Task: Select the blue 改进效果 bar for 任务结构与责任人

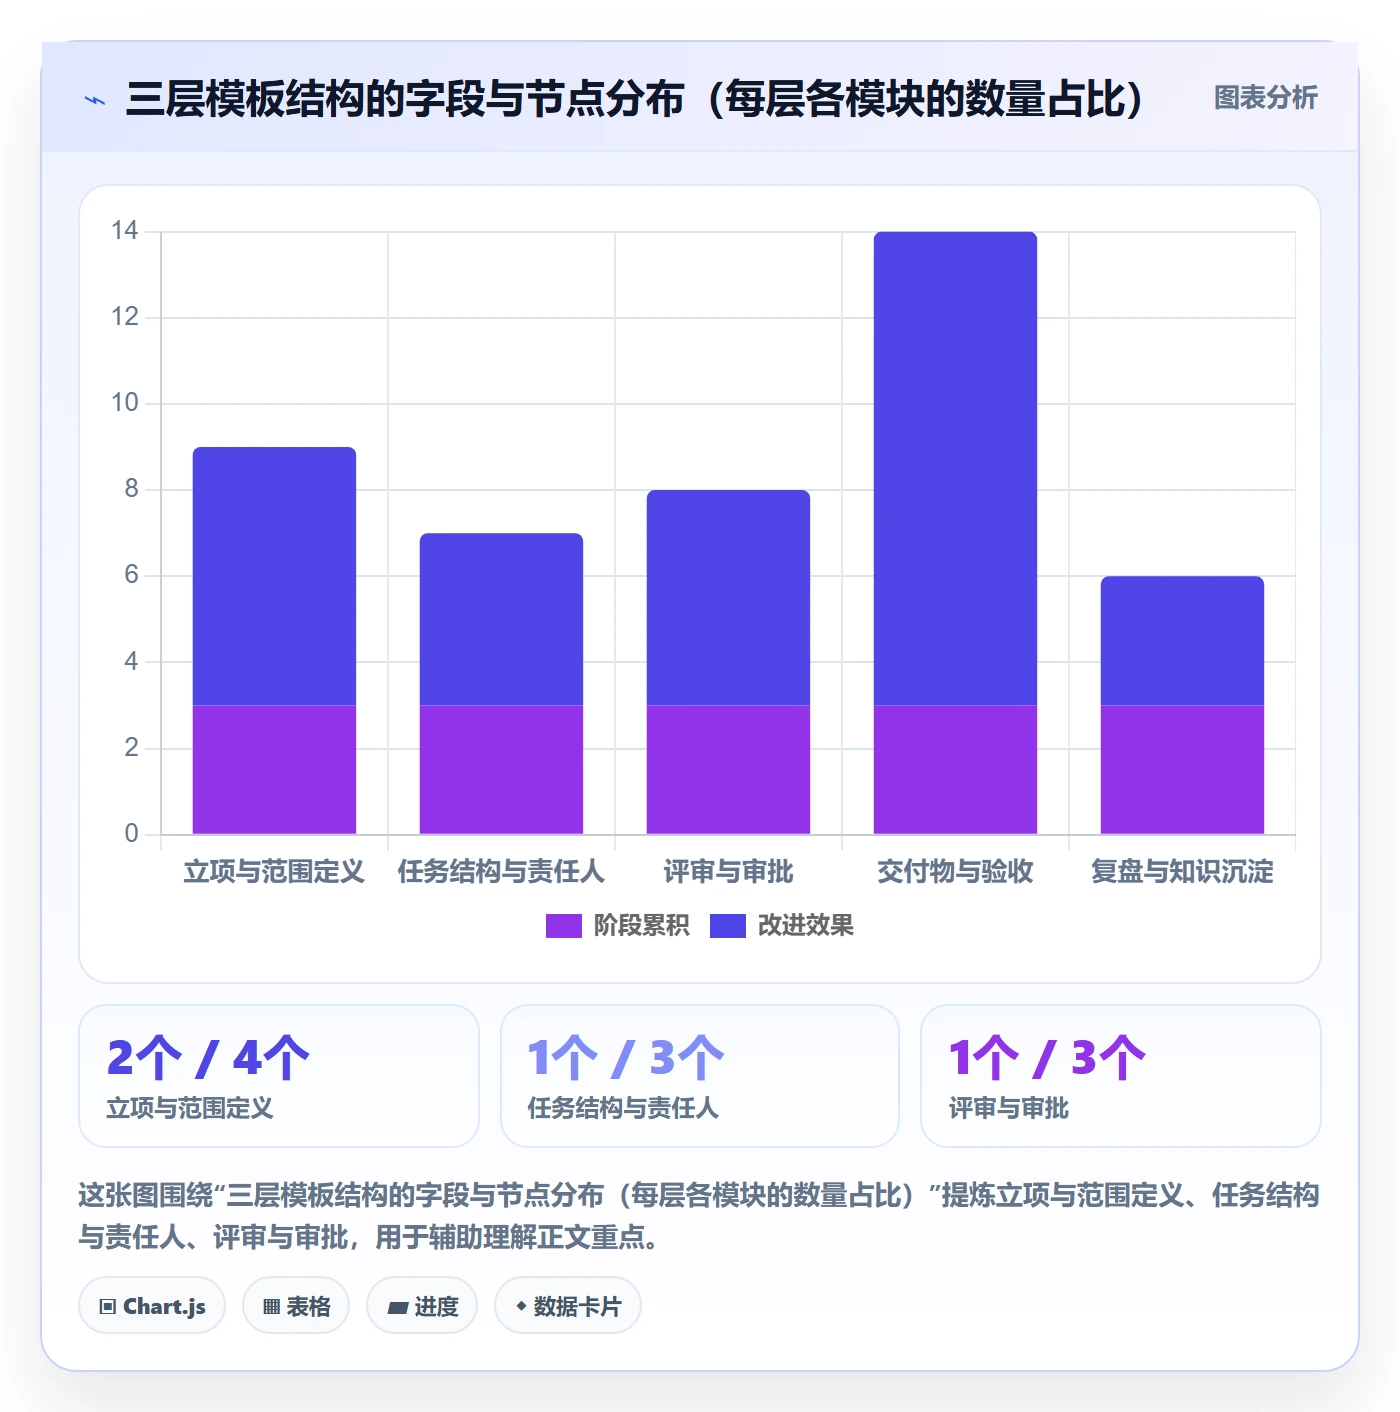Action: pos(501,619)
